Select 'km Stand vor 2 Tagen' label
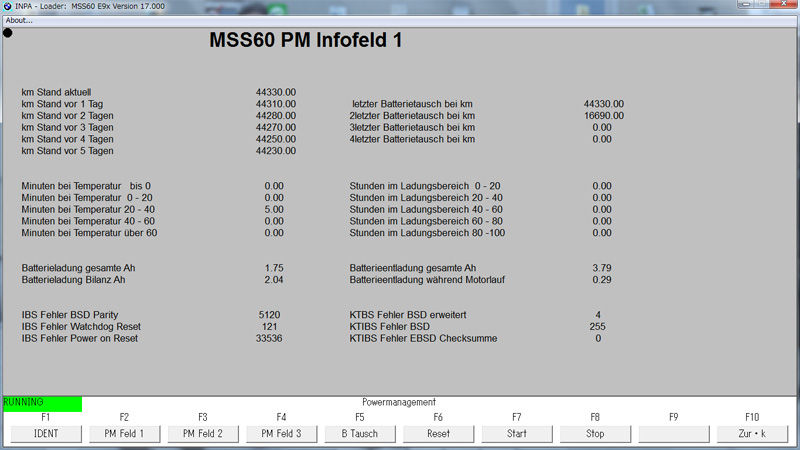This screenshot has height=450, width=800. pos(67,116)
